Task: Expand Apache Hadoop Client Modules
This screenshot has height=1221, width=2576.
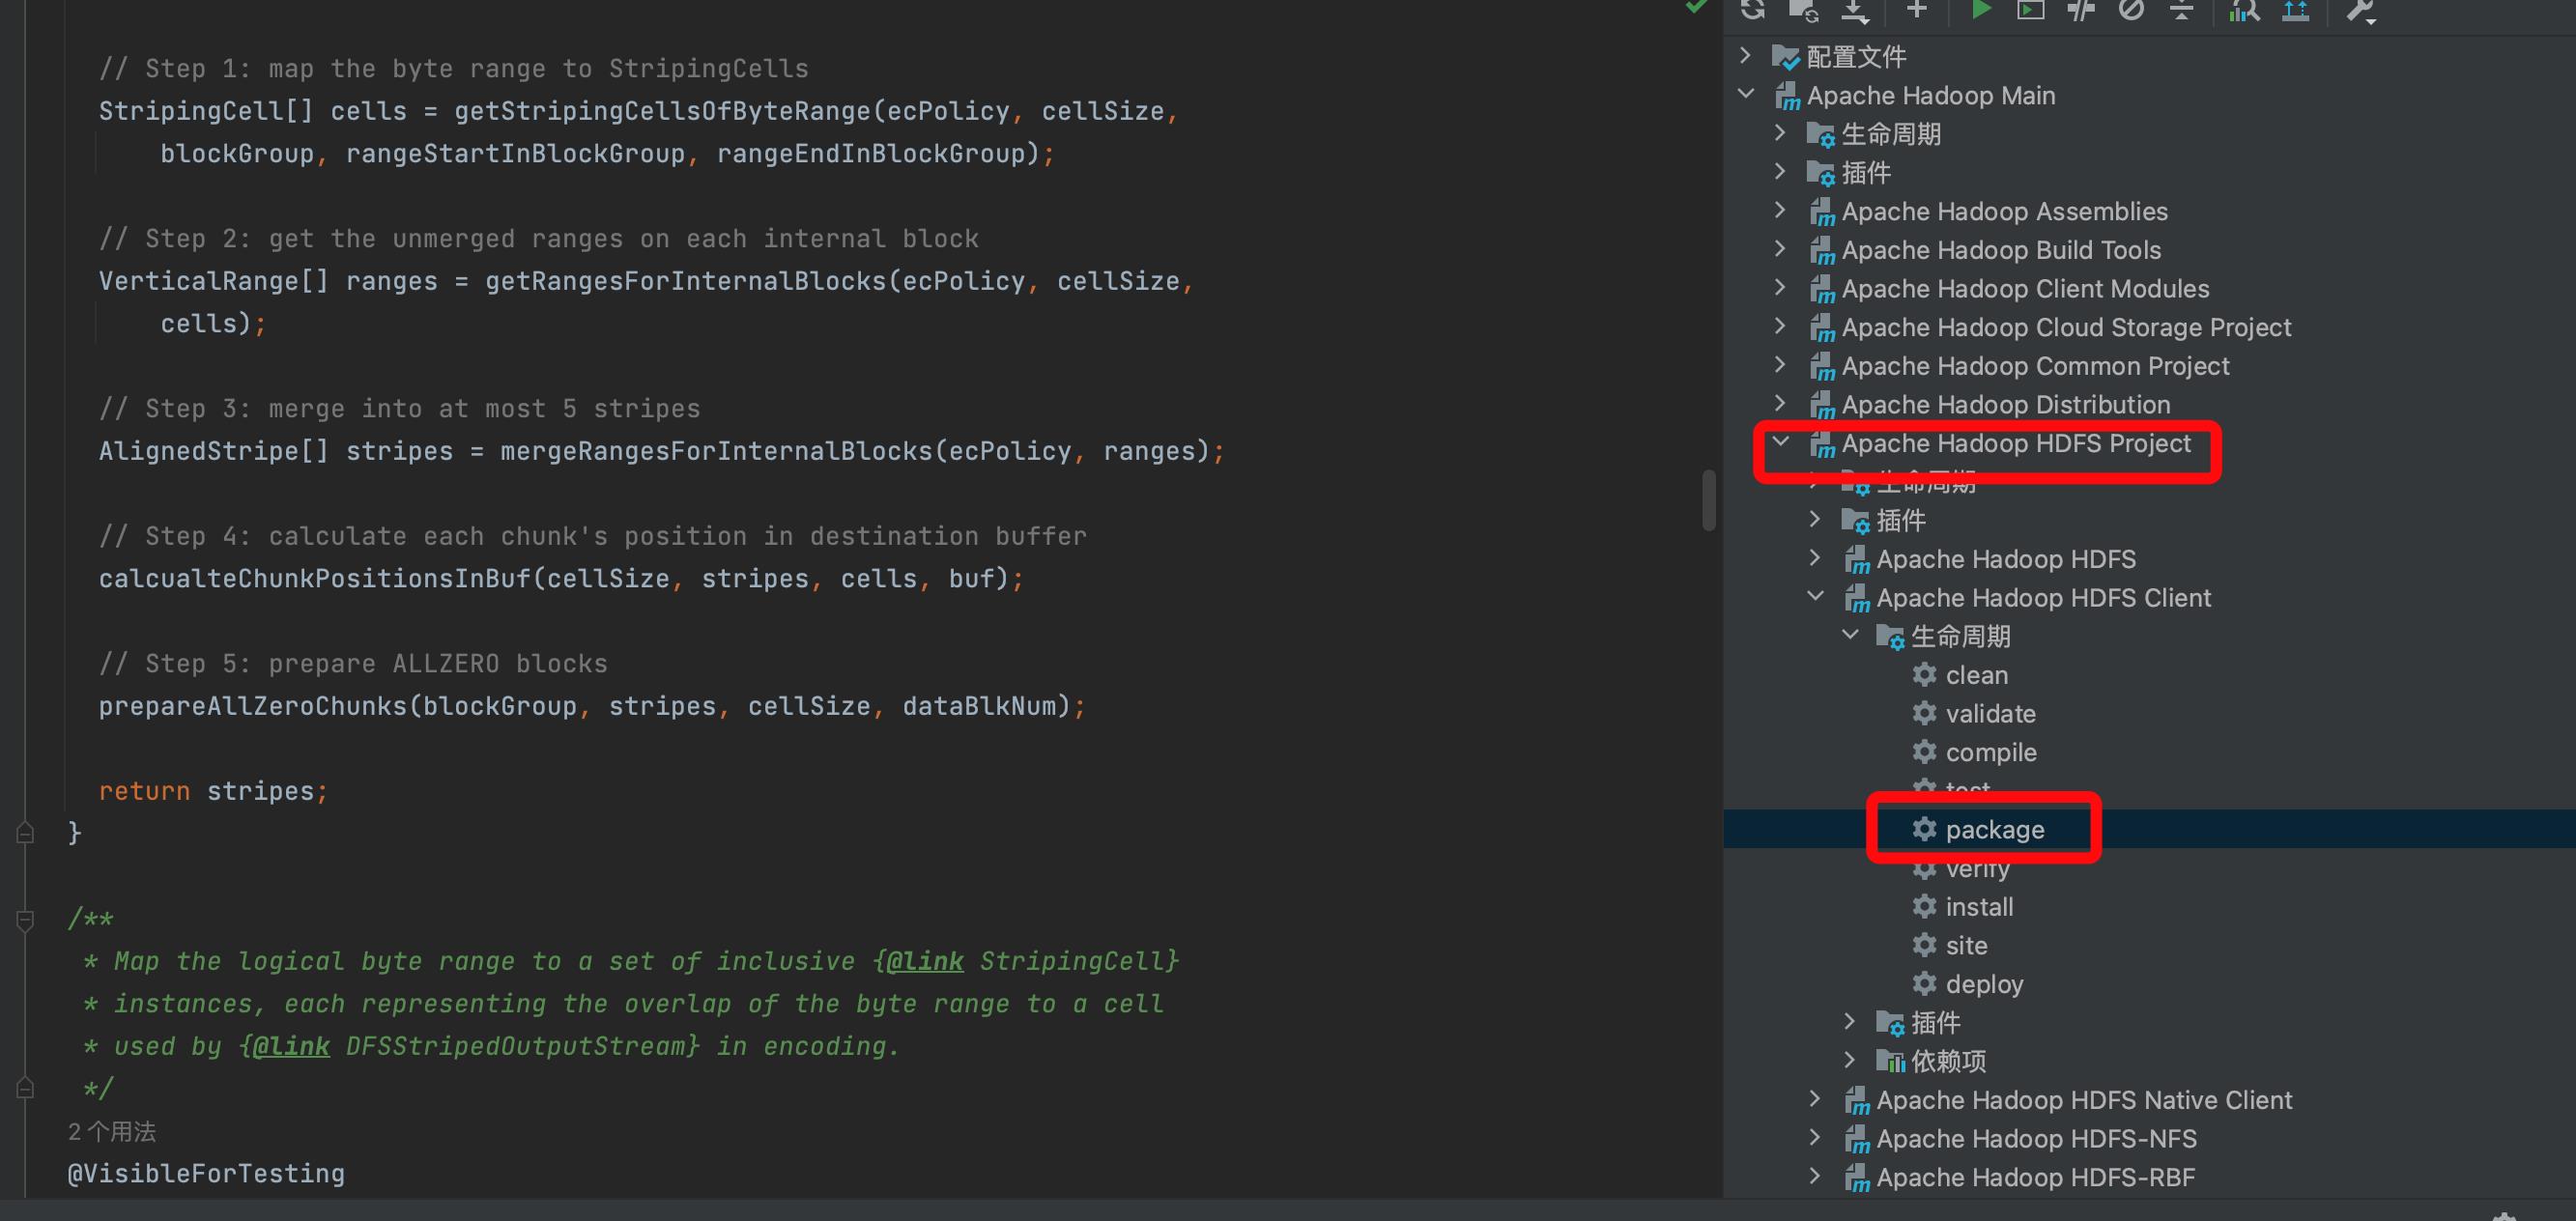Action: pyautogui.click(x=1780, y=287)
